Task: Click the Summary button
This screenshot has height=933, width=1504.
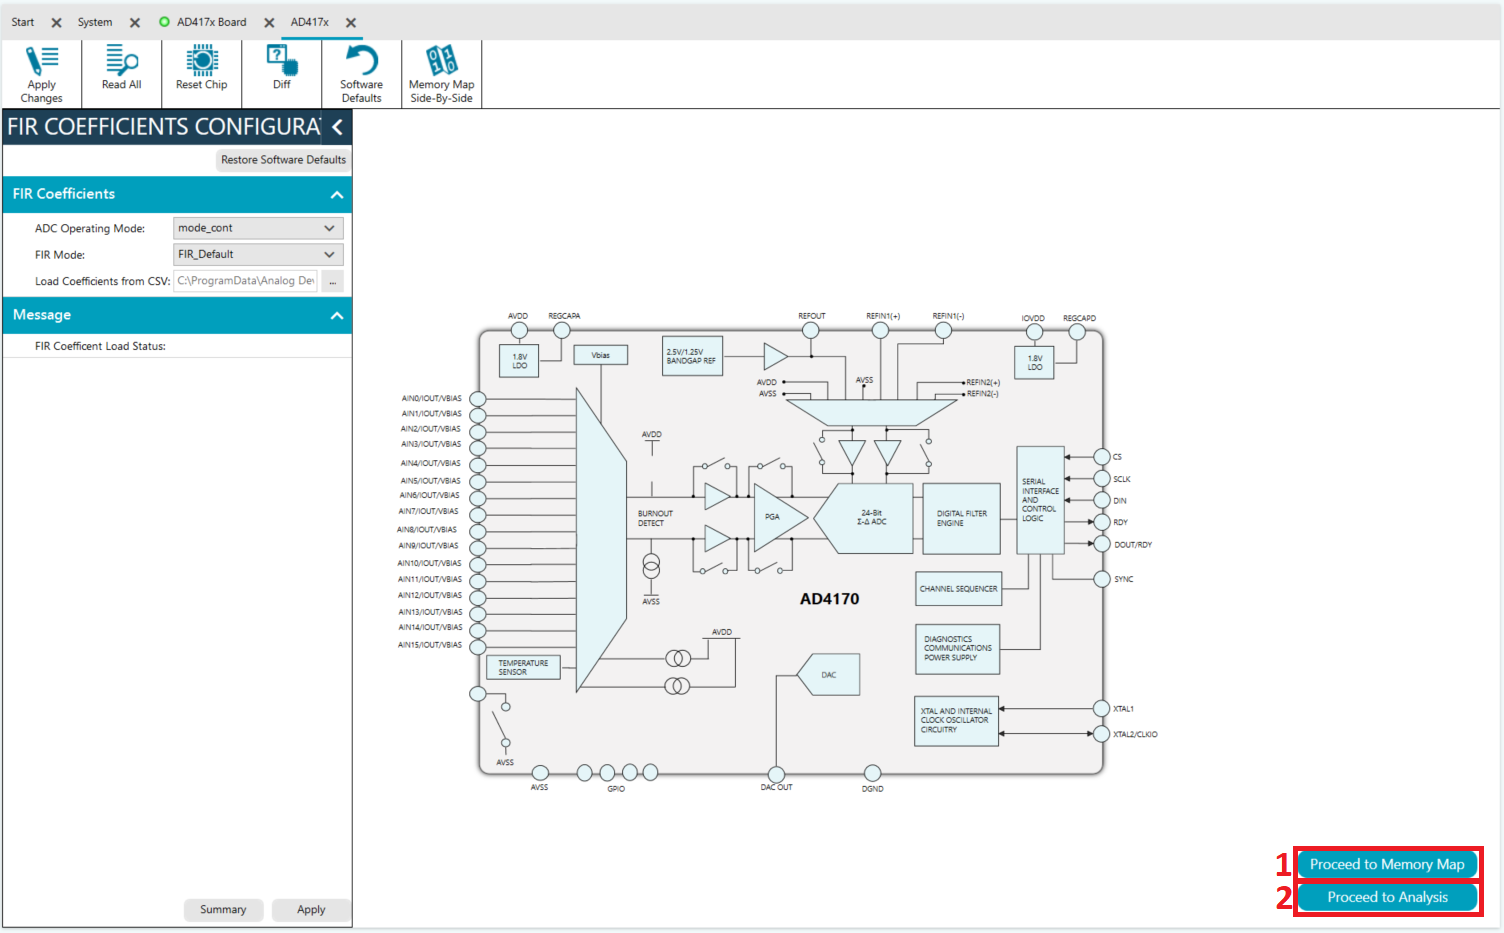Action: (x=223, y=909)
